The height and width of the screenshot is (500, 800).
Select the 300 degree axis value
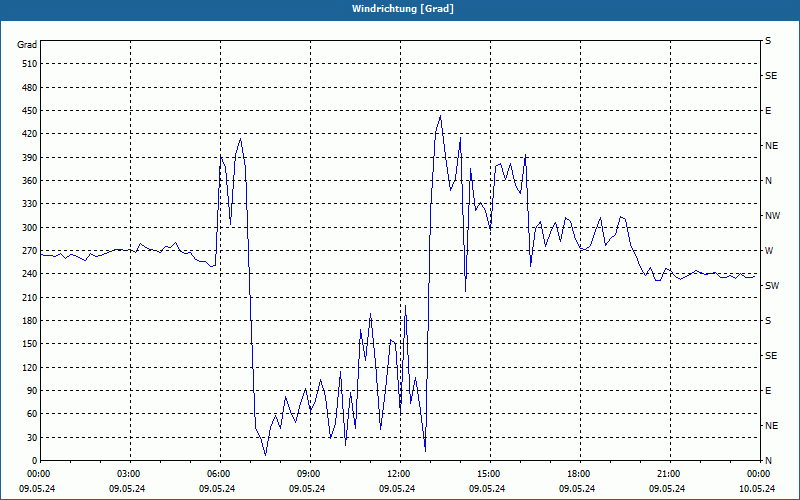coord(30,228)
